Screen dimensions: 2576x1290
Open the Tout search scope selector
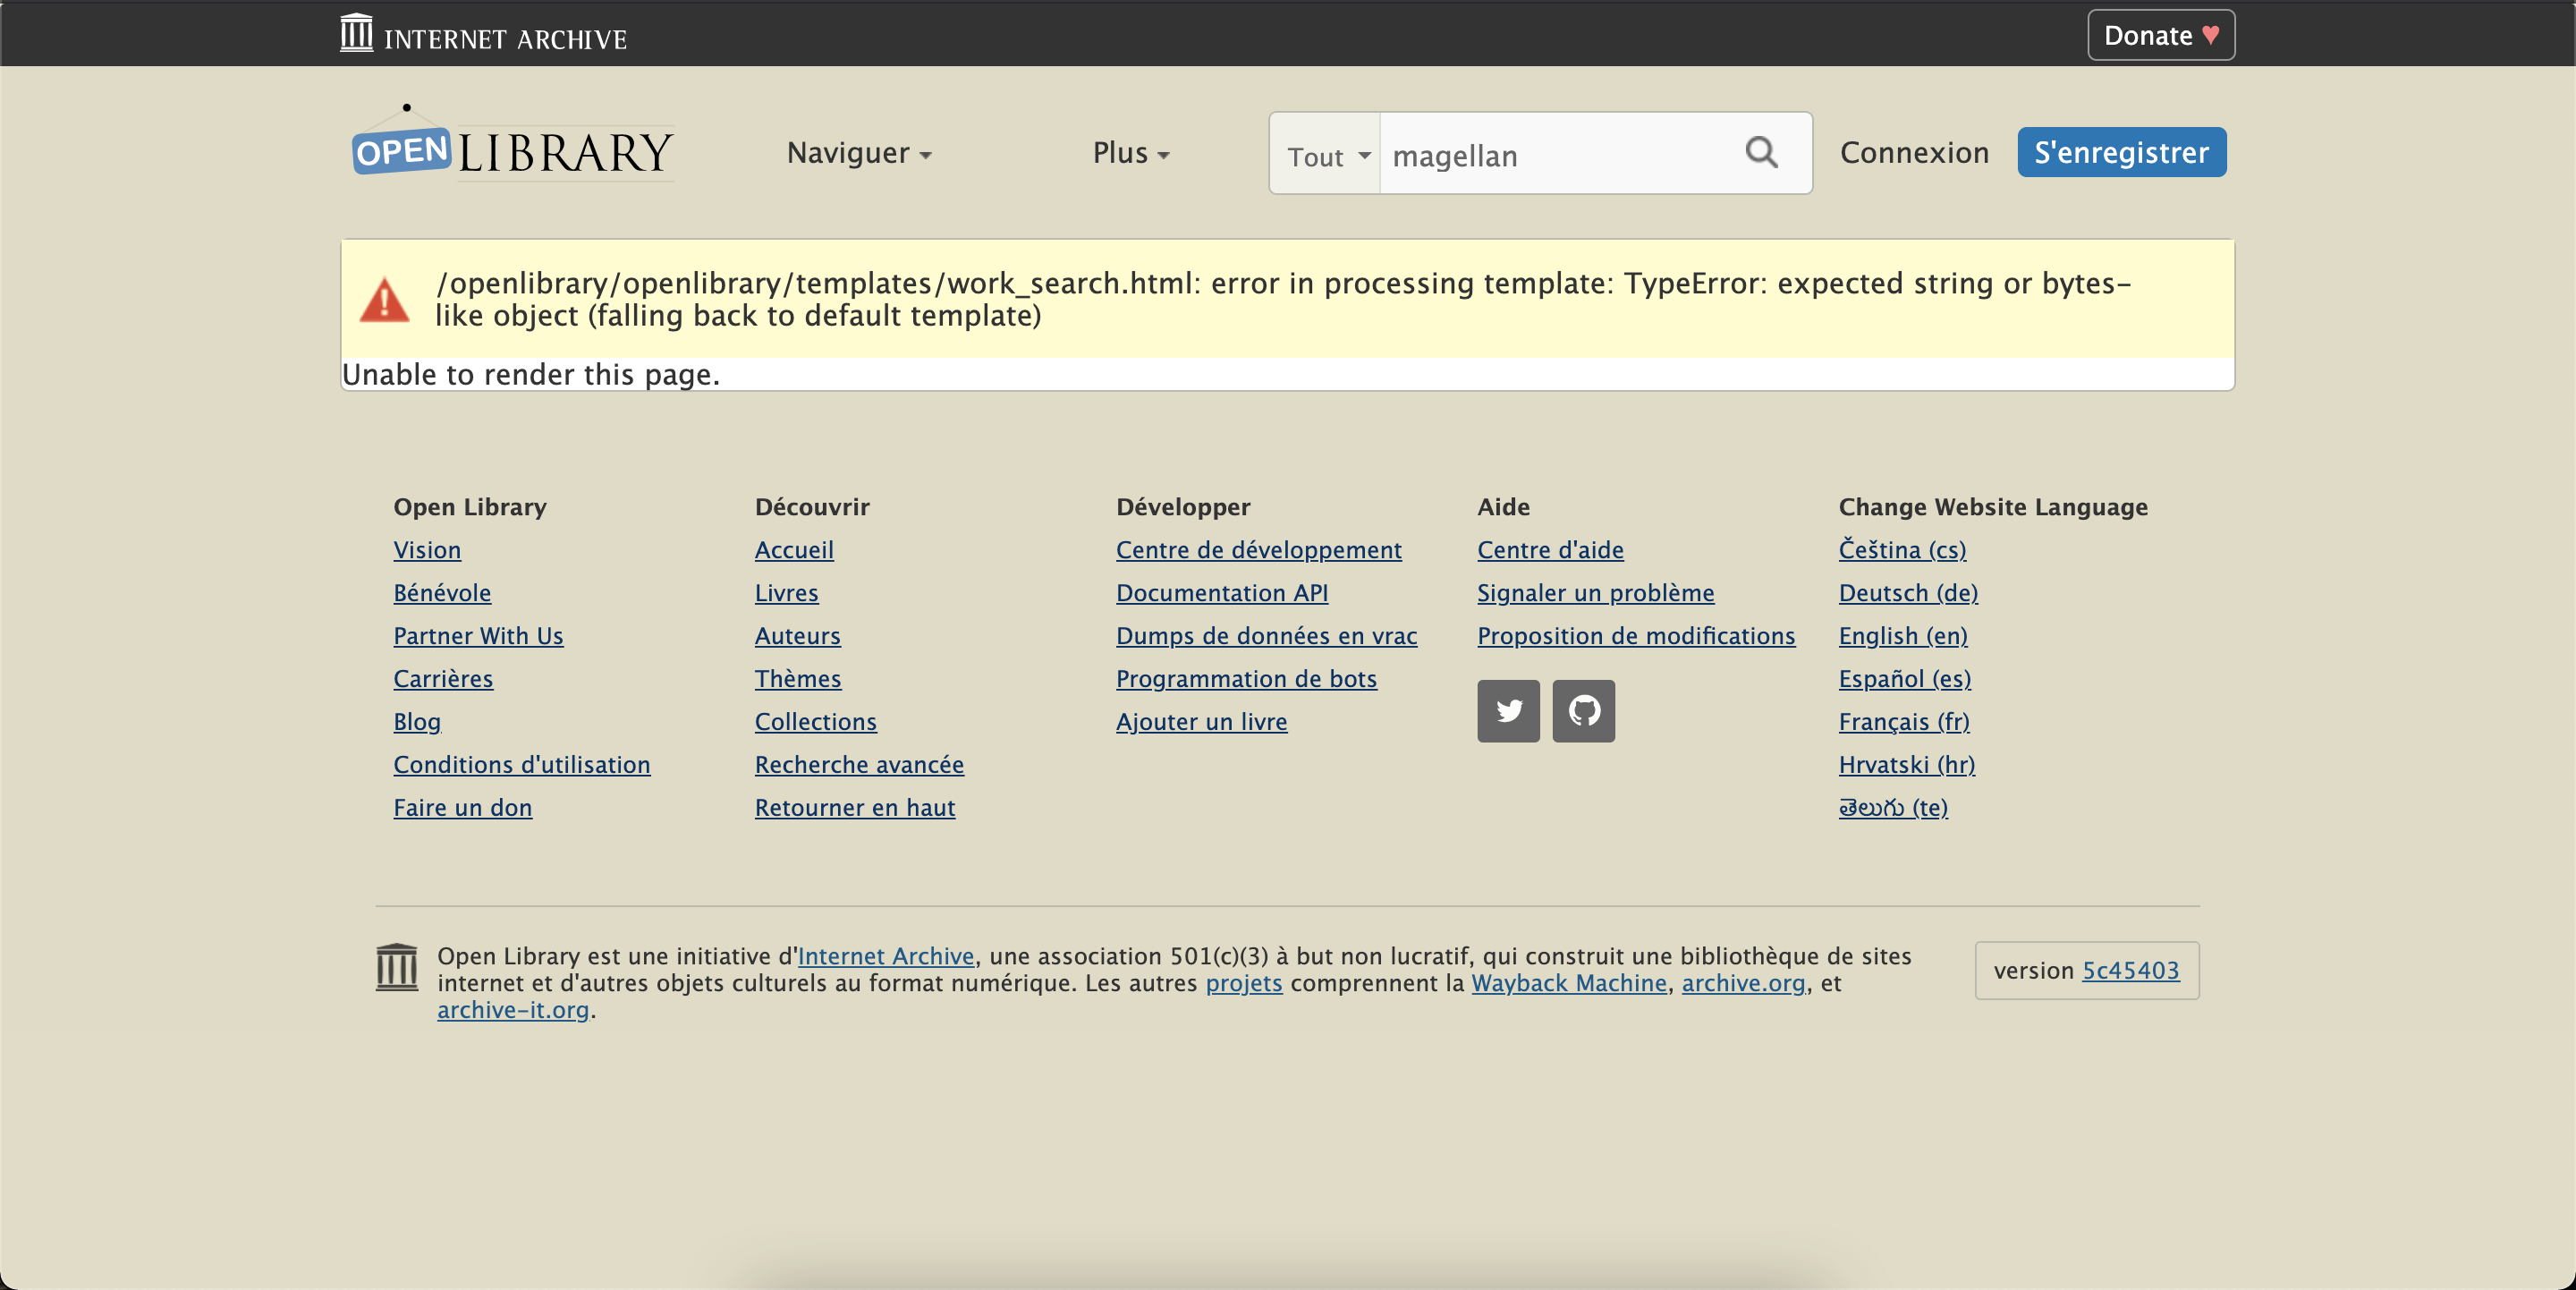(x=1325, y=155)
